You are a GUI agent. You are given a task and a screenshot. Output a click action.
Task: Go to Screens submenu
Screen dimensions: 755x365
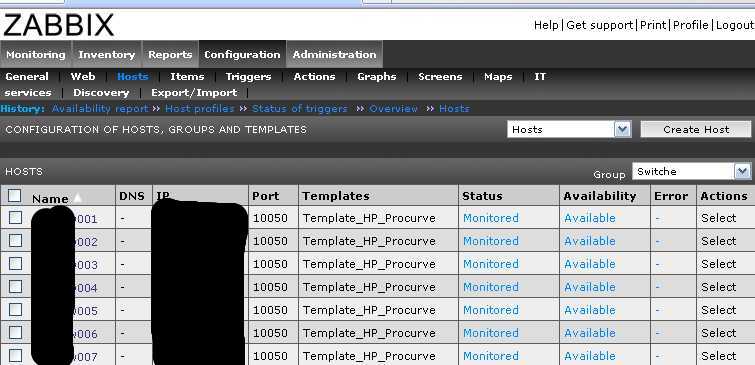pyautogui.click(x=440, y=77)
